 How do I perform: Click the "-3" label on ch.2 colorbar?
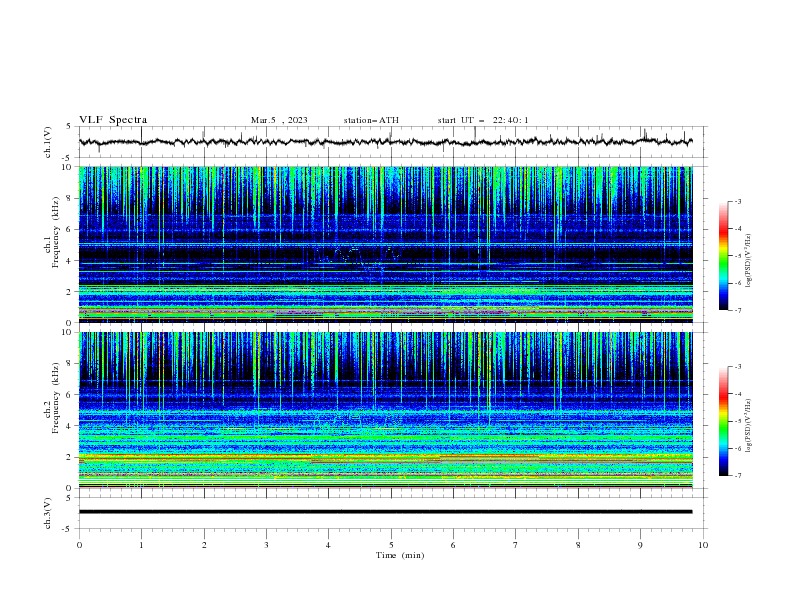[x=737, y=367]
